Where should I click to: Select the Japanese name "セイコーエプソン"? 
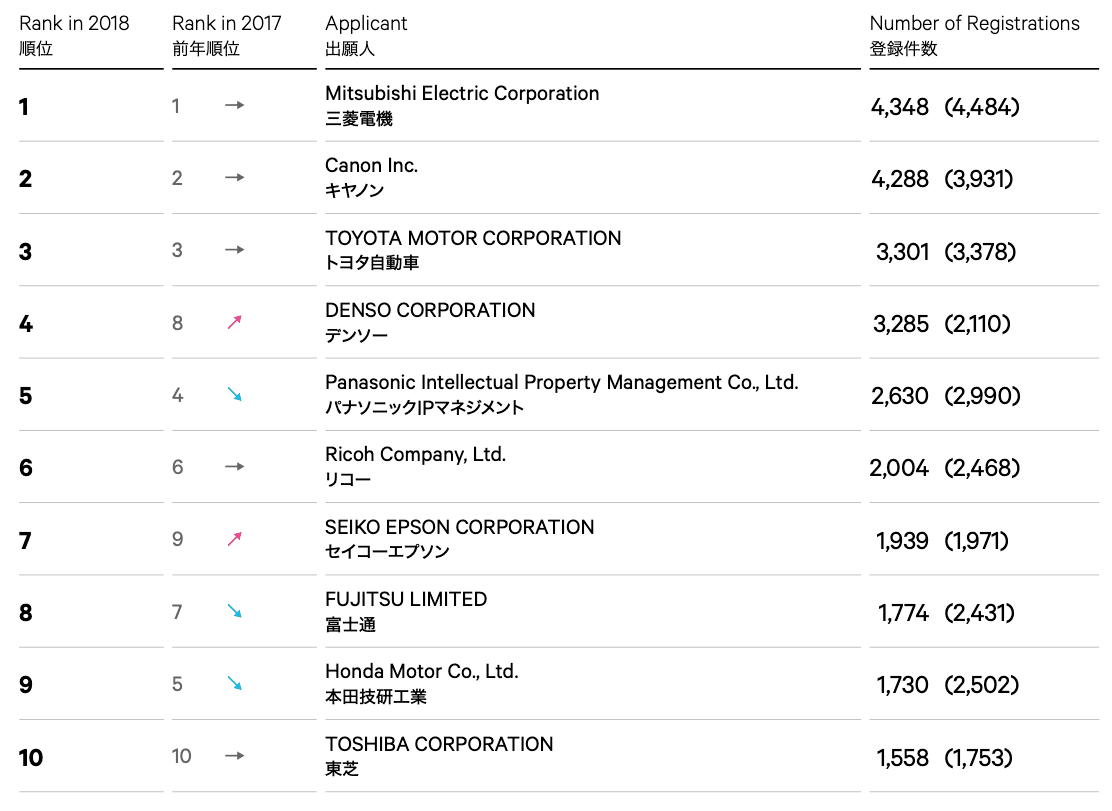coord(387,552)
